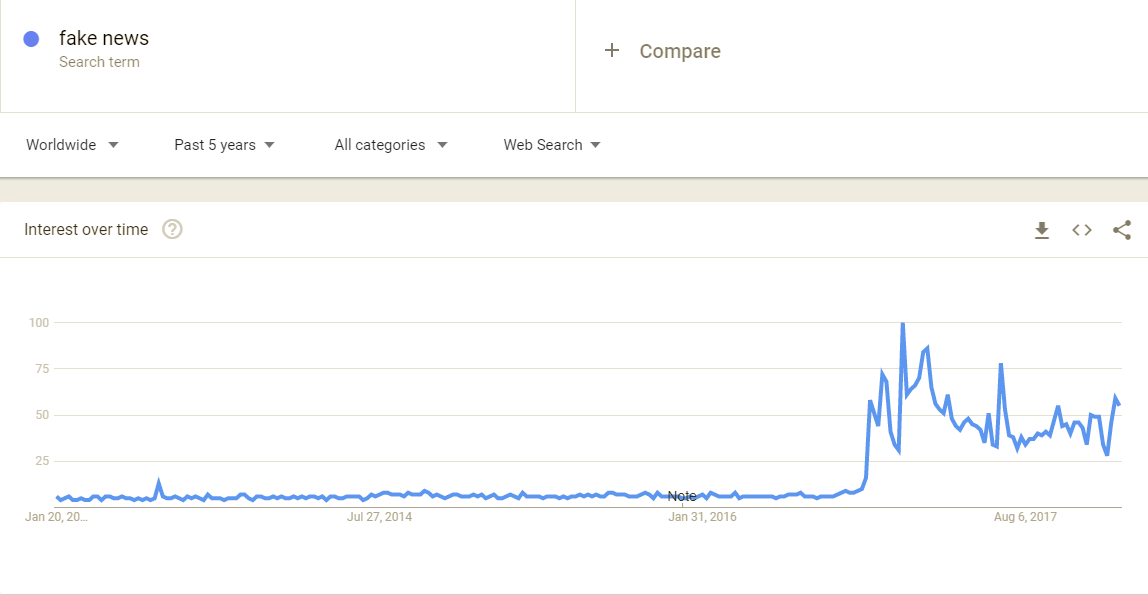Screen dimensions: 1148x595
Task: Click the share icon
Action: tap(1122, 230)
